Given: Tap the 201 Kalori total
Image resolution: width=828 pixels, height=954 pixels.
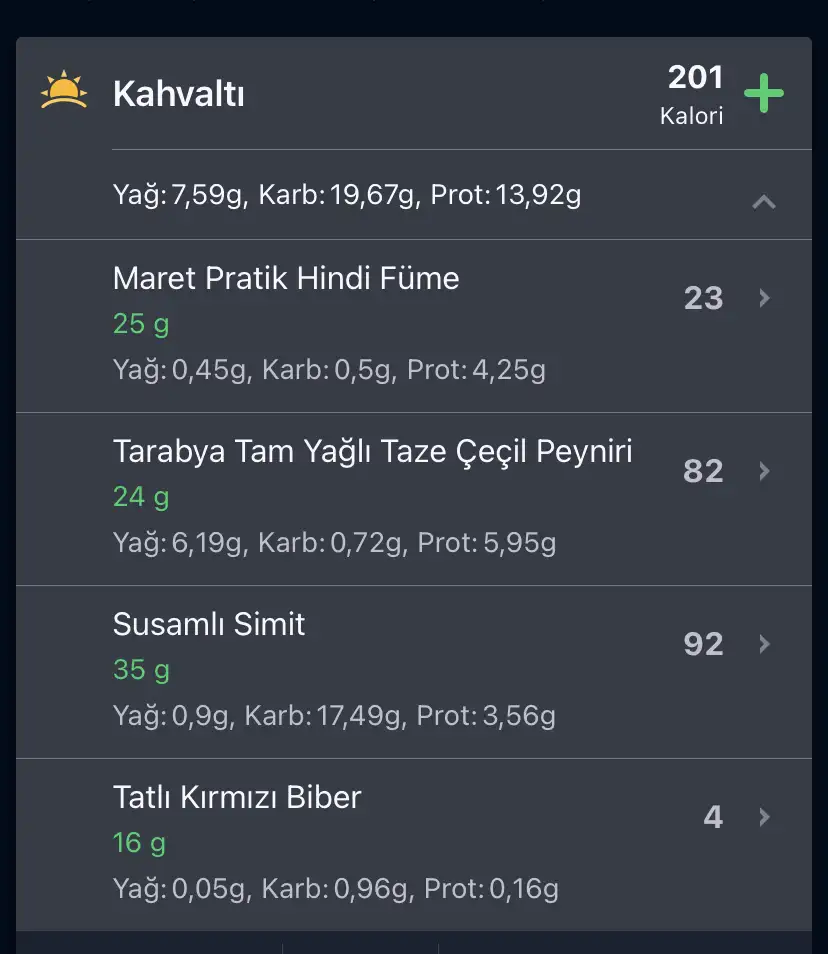Looking at the screenshot, I should pyautogui.click(x=692, y=94).
